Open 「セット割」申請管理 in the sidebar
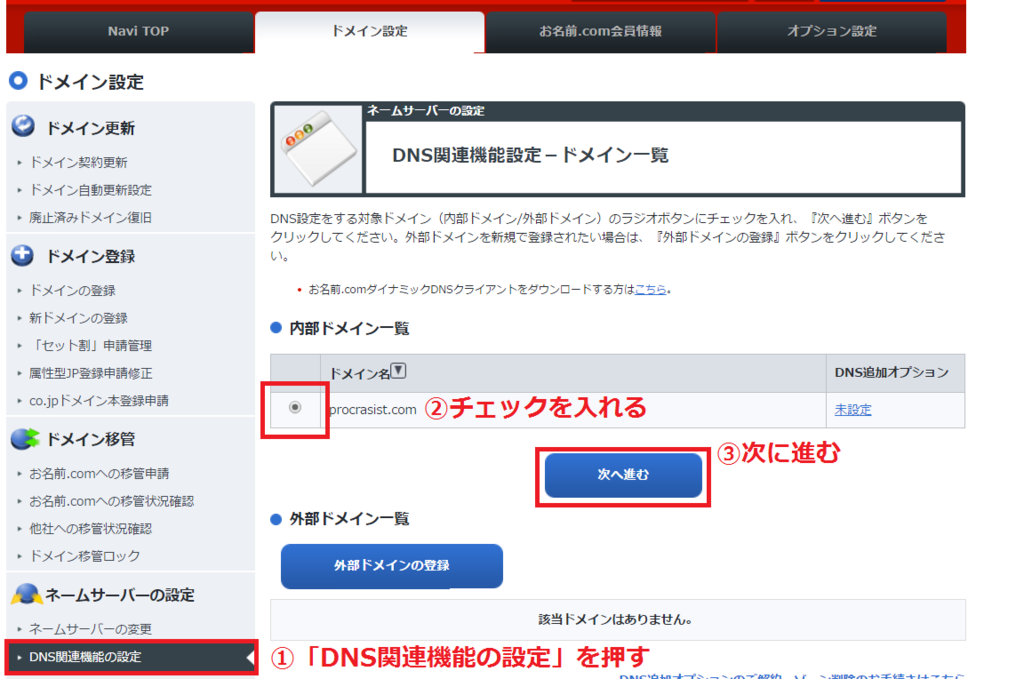This screenshot has width=1024, height=679. tap(91, 345)
